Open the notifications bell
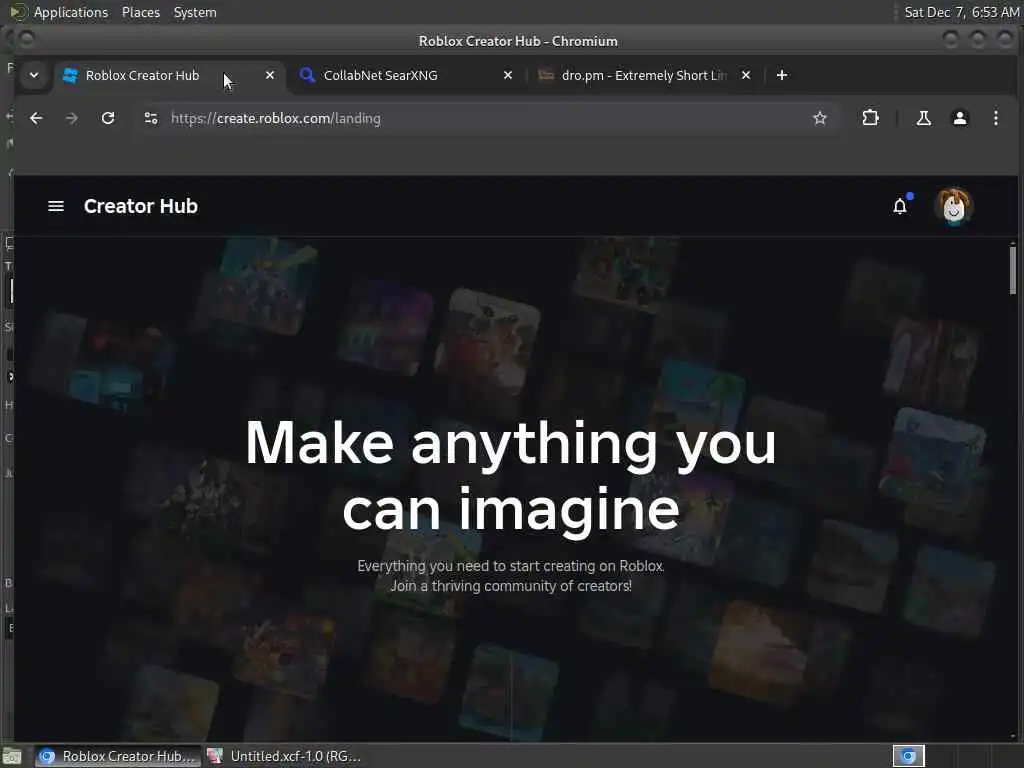This screenshot has width=1024, height=768. (x=900, y=206)
